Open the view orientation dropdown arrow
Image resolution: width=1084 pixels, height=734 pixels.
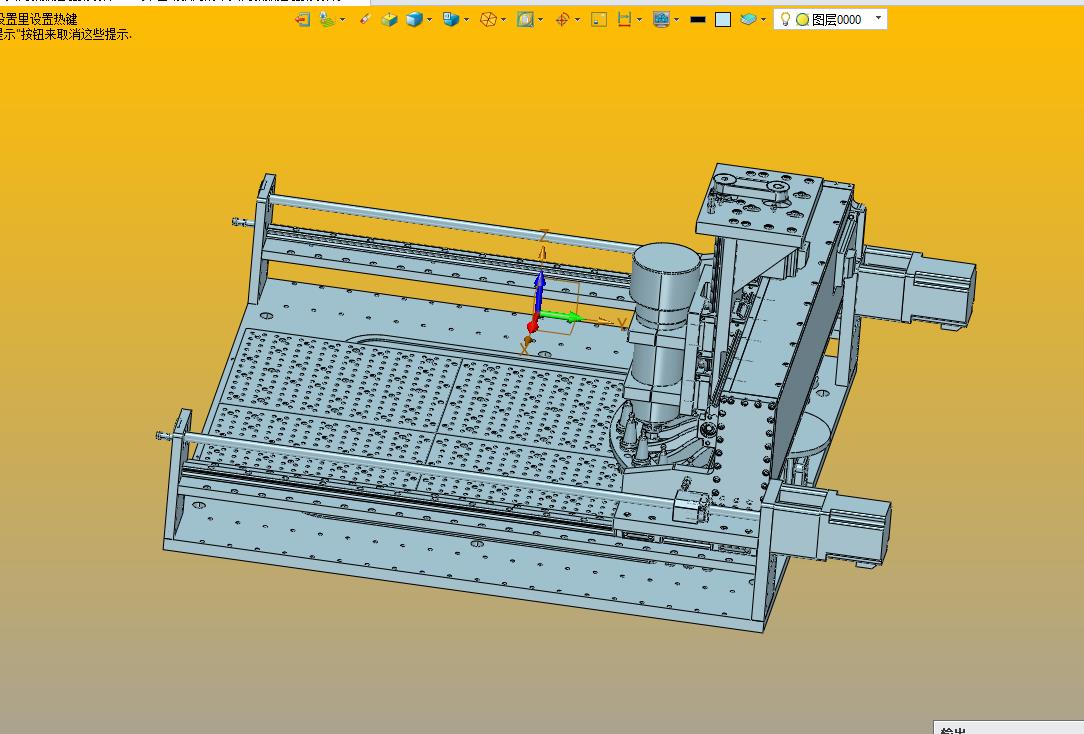[x=467, y=20]
